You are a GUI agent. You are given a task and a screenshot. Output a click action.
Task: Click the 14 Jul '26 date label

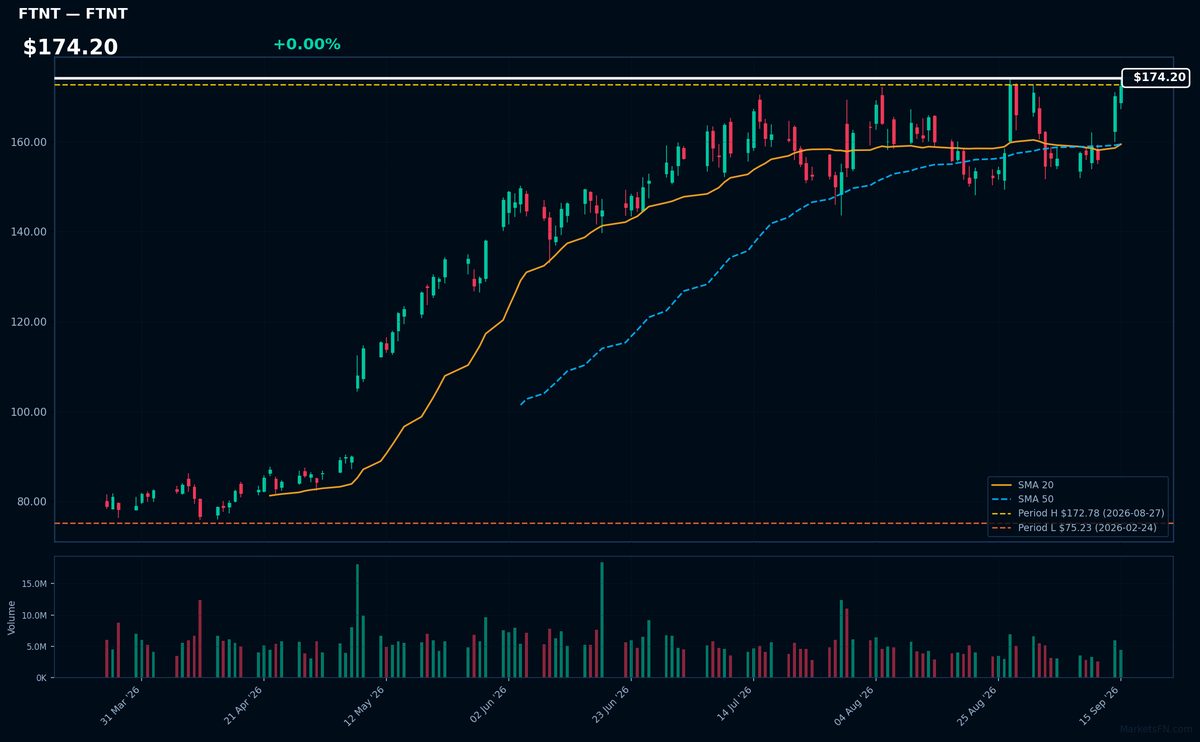pos(734,705)
